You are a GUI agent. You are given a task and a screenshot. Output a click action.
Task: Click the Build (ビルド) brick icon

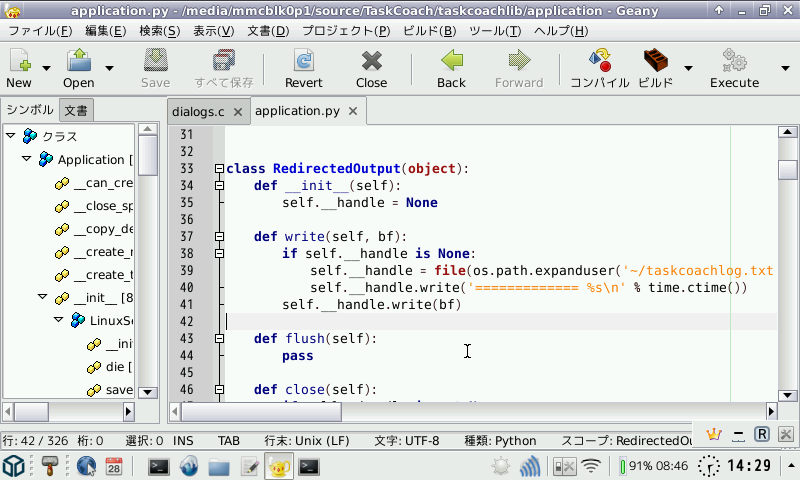[656, 60]
